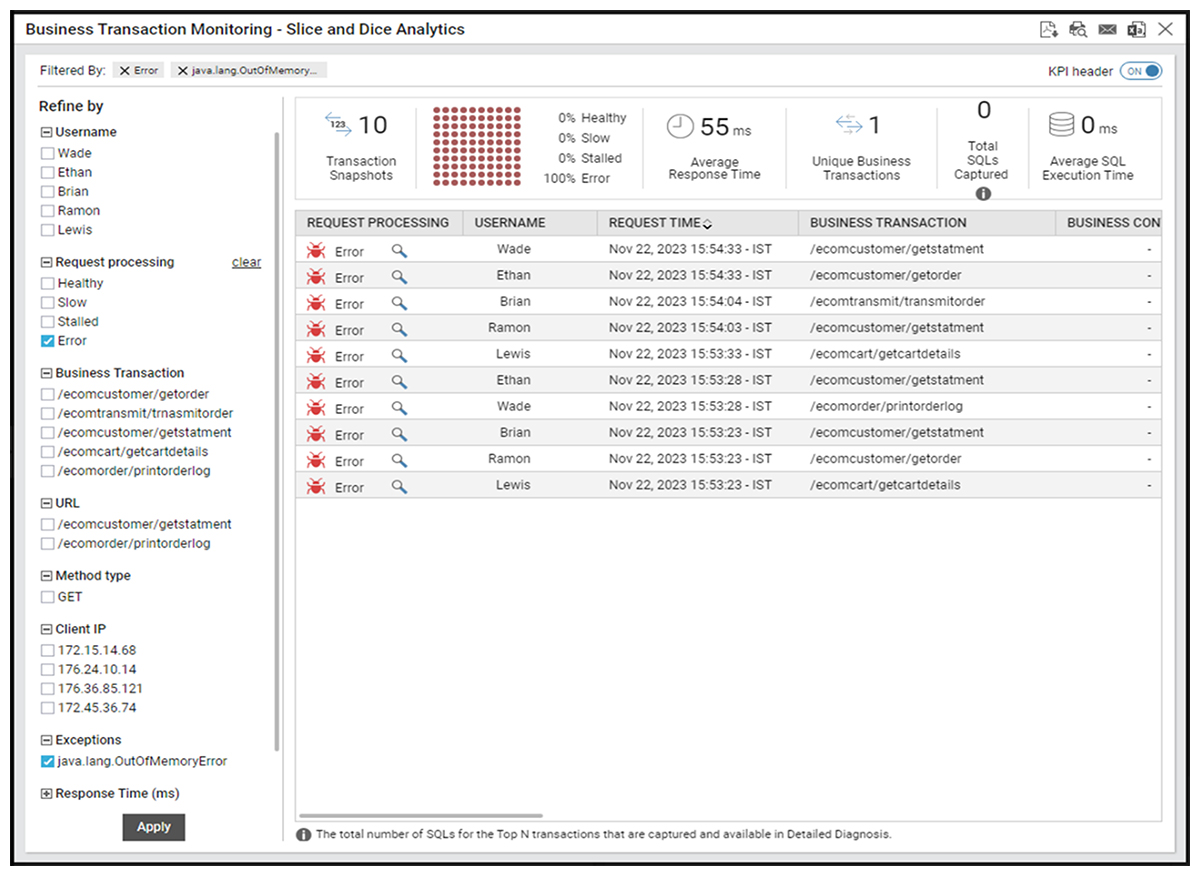
Task: Collapse the Username filter section
Action: pyautogui.click(x=46, y=132)
